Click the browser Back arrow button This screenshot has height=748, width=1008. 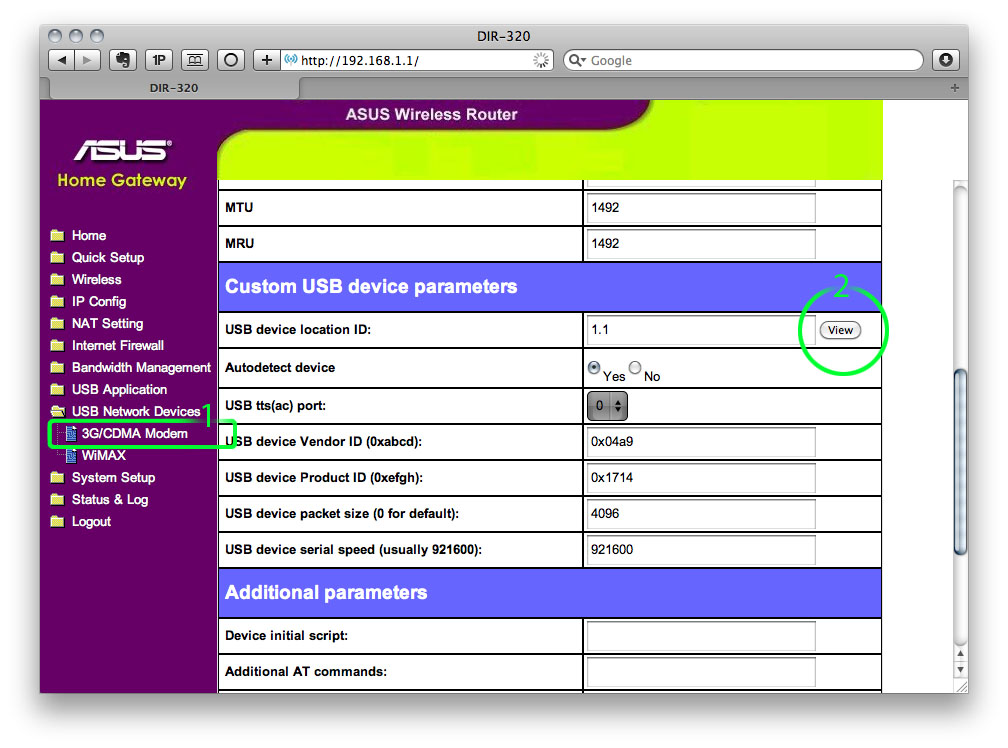(x=62, y=60)
